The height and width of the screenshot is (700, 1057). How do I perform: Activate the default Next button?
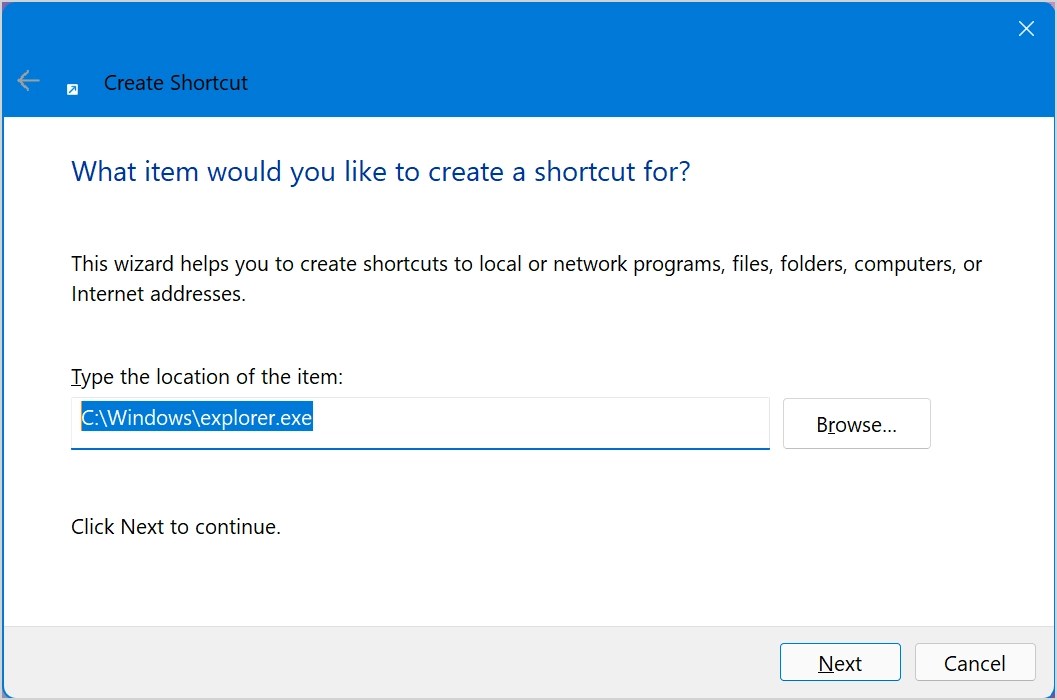840,663
